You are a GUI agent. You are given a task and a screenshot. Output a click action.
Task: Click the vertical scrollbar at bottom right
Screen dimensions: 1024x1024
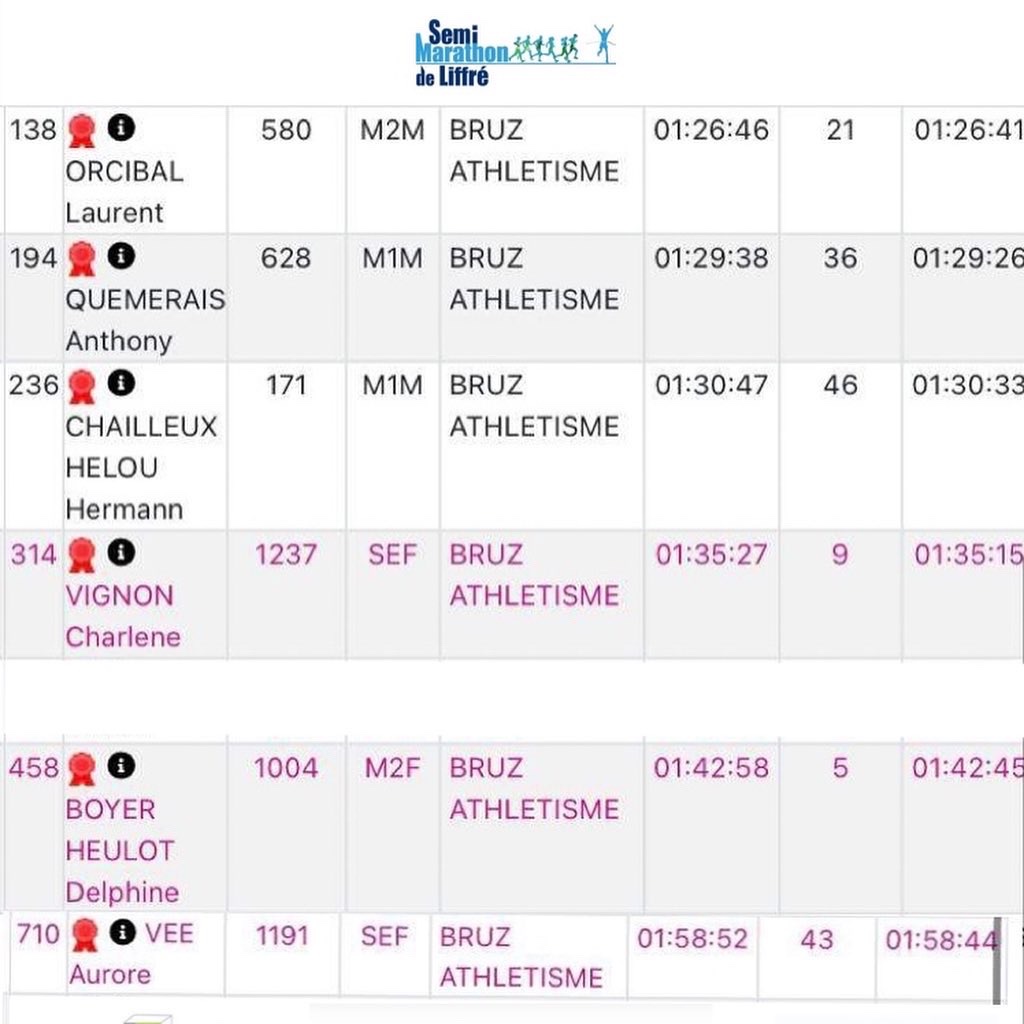pos(997,959)
